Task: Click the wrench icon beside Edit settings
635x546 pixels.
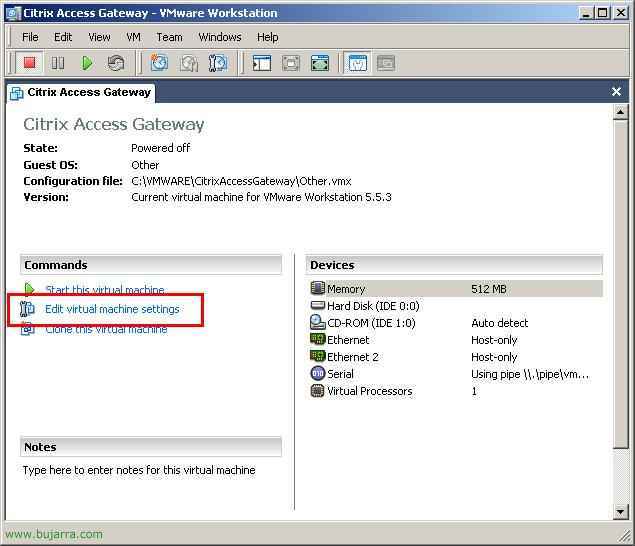Action: click(27, 309)
